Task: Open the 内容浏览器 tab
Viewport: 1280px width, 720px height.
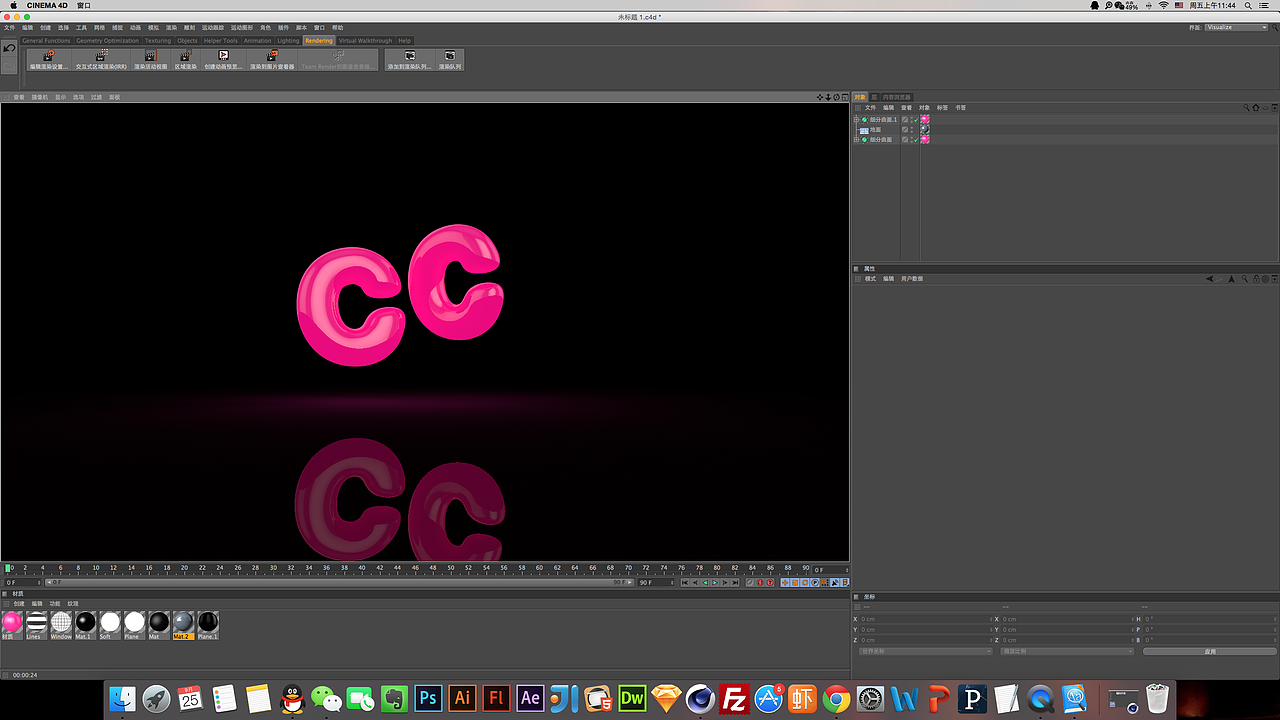Action: click(x=897, y=97)
